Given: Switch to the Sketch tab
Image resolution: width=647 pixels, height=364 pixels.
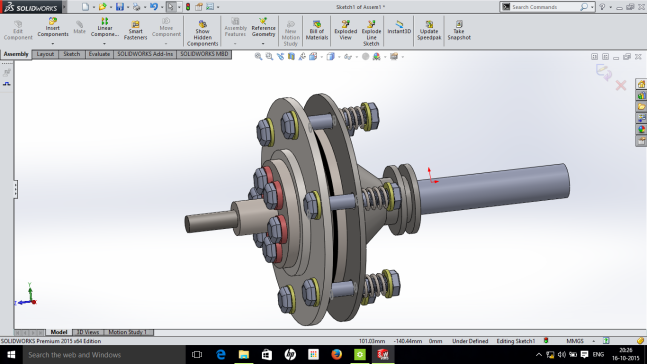Looking at the screenshot, I should click(x=72, y=54).
